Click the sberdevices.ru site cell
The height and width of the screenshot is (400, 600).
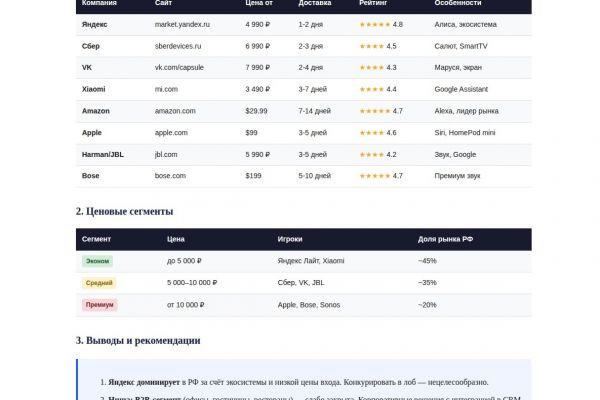178,46
